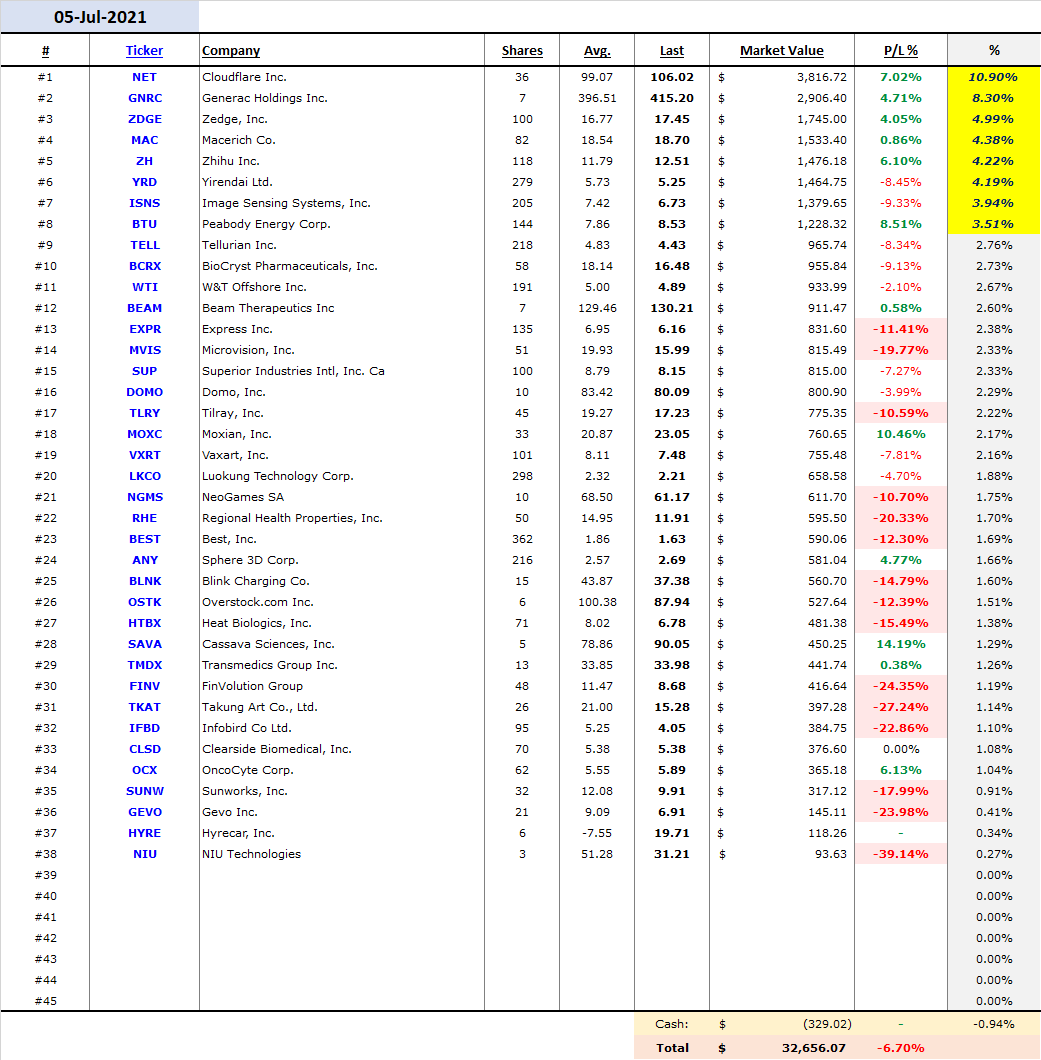Click the BTU ticker cell
Viewport: 1041px width, 1060px height.
144,224
